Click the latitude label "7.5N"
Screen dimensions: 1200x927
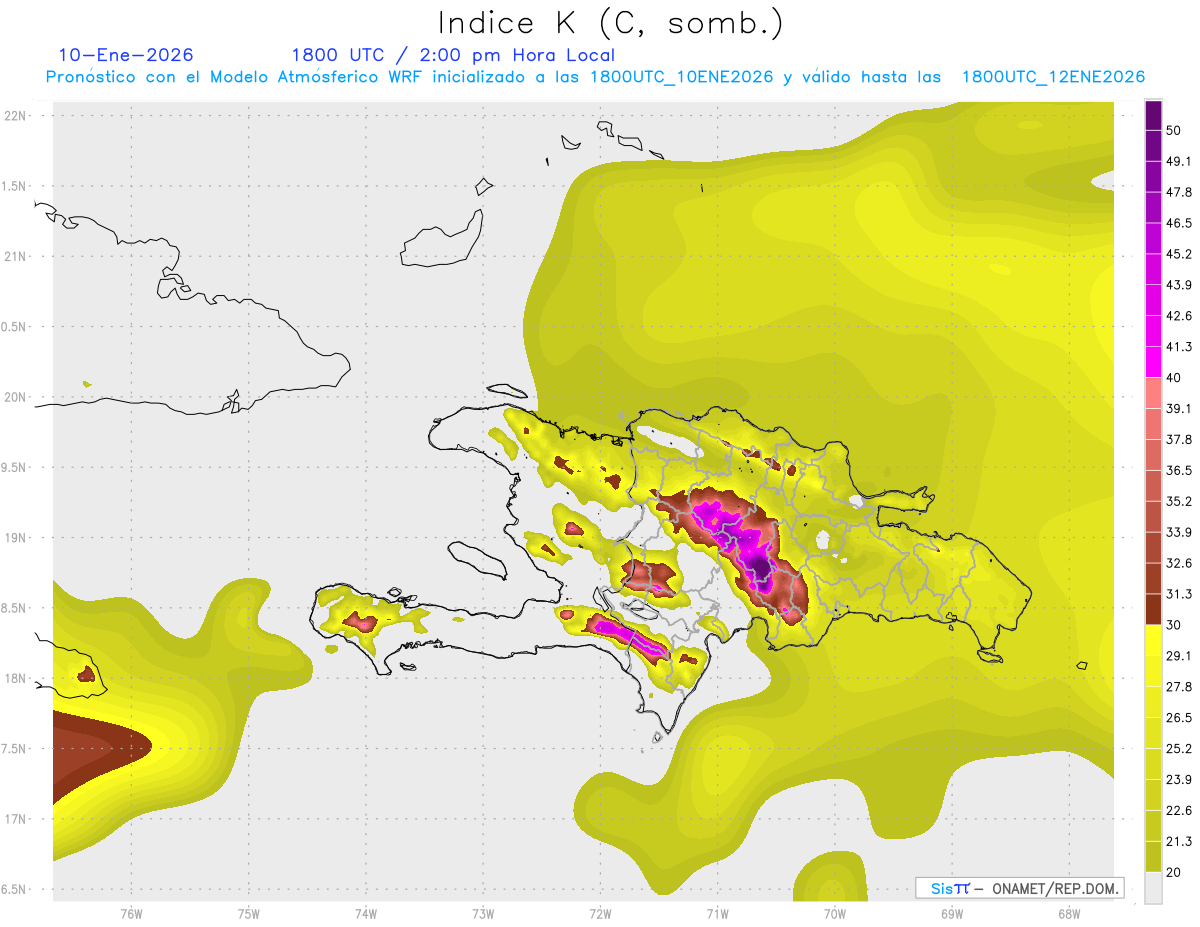14,749
